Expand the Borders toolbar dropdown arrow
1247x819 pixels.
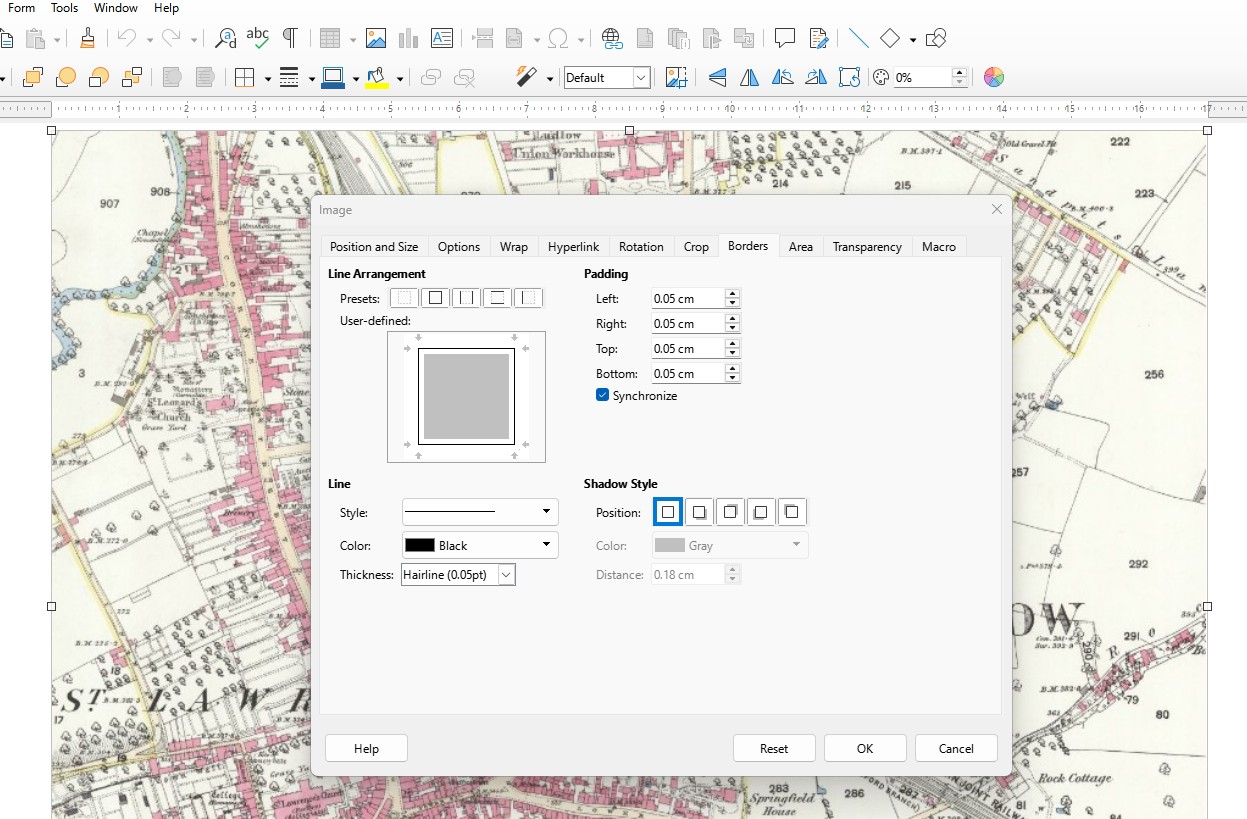pyautogui.click(x=267, y=78)
